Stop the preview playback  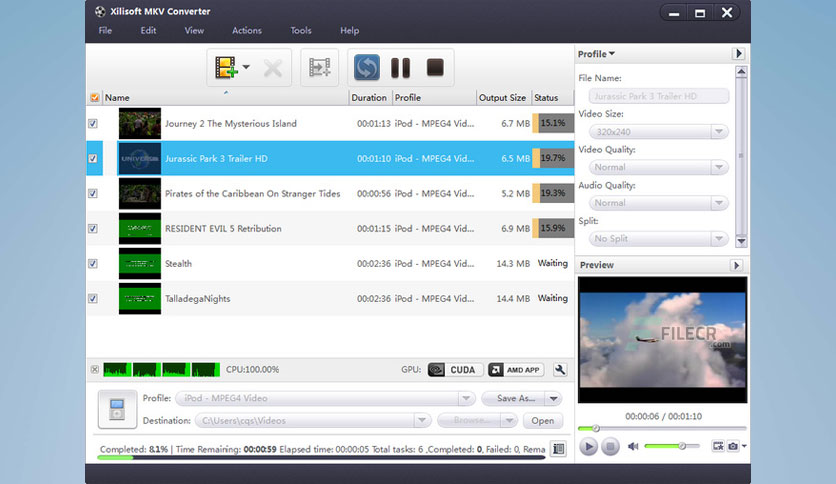(610, 446)
